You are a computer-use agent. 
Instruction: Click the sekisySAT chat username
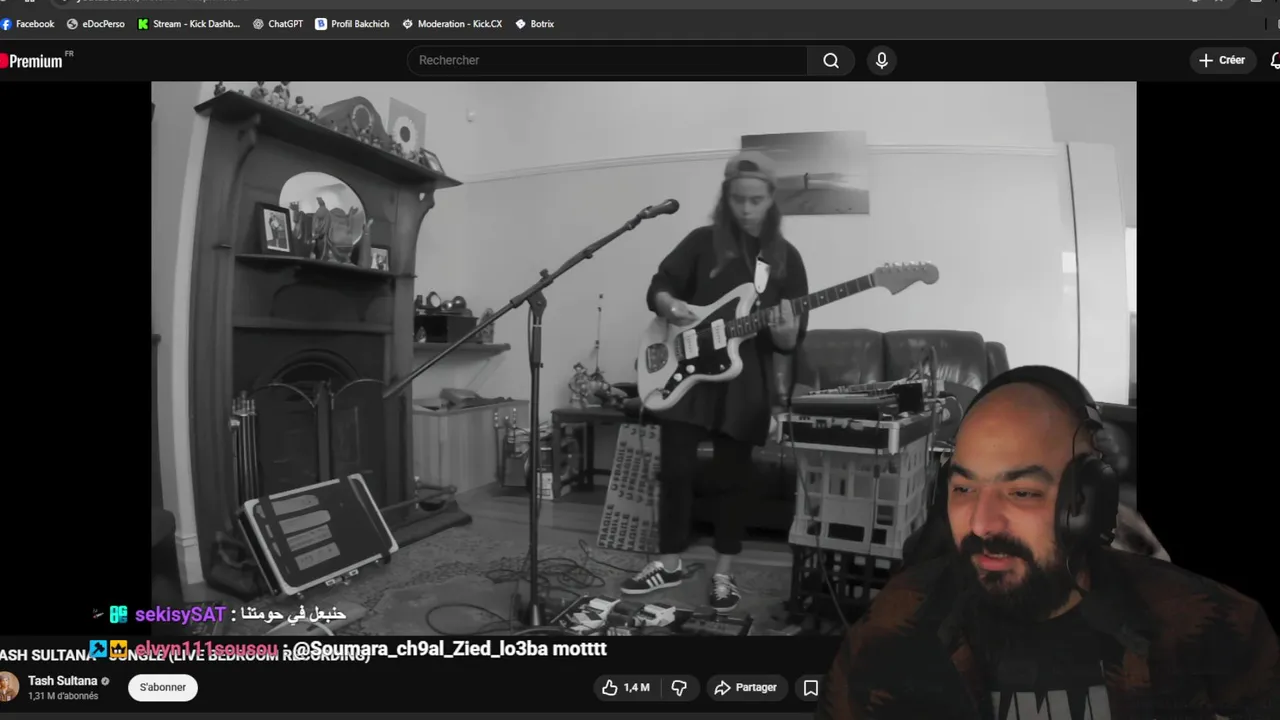pyautogui.click(x=180, y=614)
